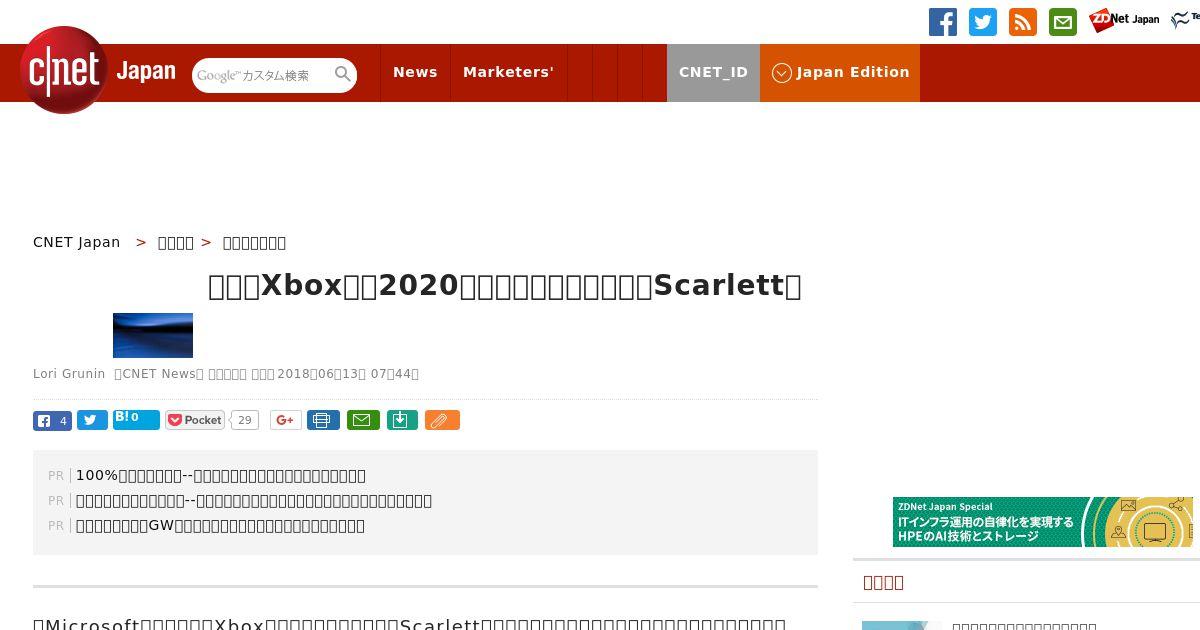The height and width of the screenshot is (630, 1200).
Task: Open the RSS feed icon
Action: tap(1023, 22)
